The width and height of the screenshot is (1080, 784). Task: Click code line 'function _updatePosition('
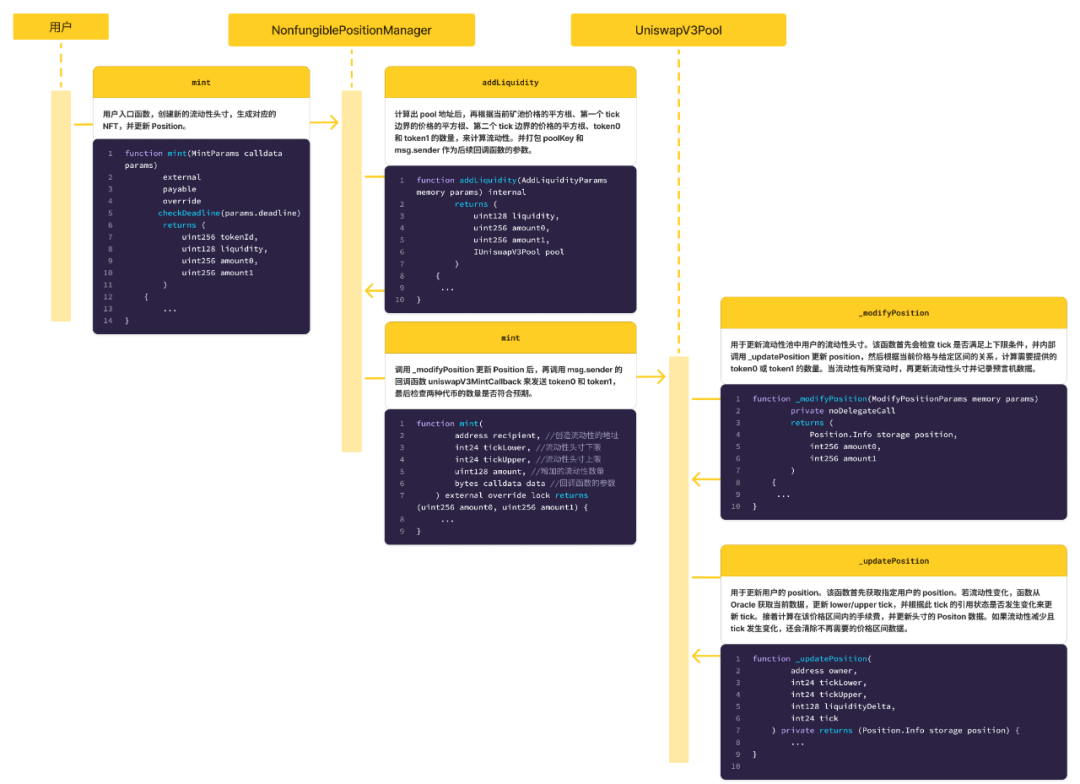tap(811, 659)
